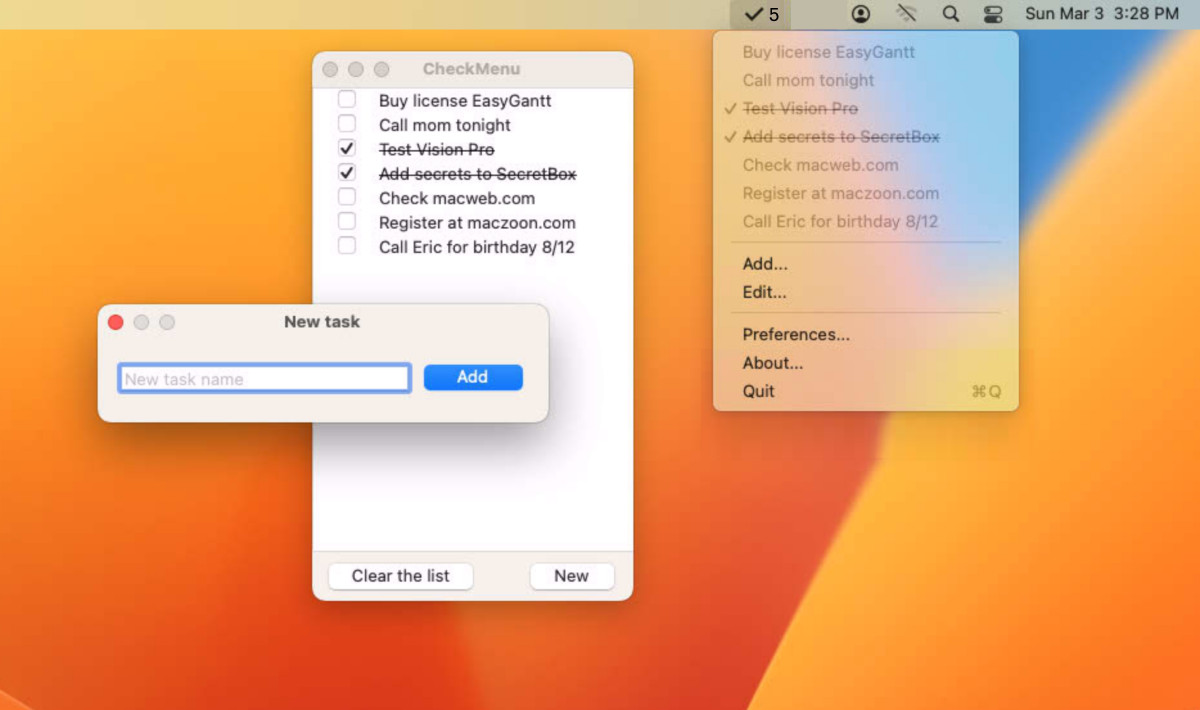
Task: Uncheck the Add secrets to SecretBox checkbox
Action: point(346,173)
